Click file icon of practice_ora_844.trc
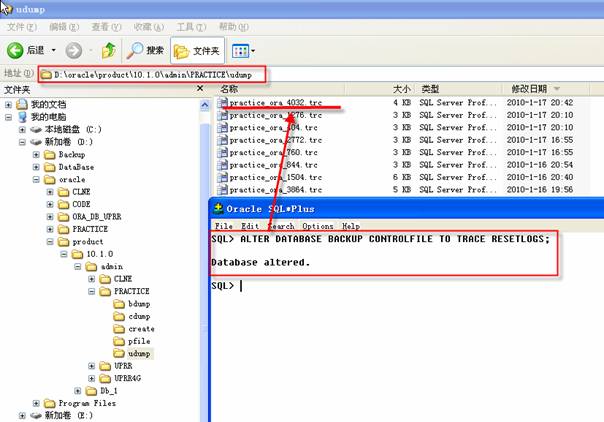 pyautogui.click(x=223, y=165)
